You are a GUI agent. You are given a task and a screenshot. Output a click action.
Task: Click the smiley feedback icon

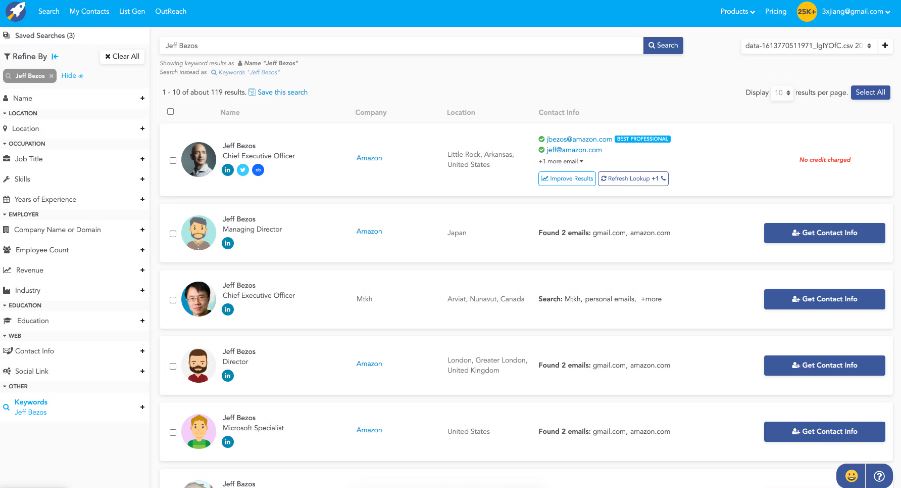click(851, 476)
